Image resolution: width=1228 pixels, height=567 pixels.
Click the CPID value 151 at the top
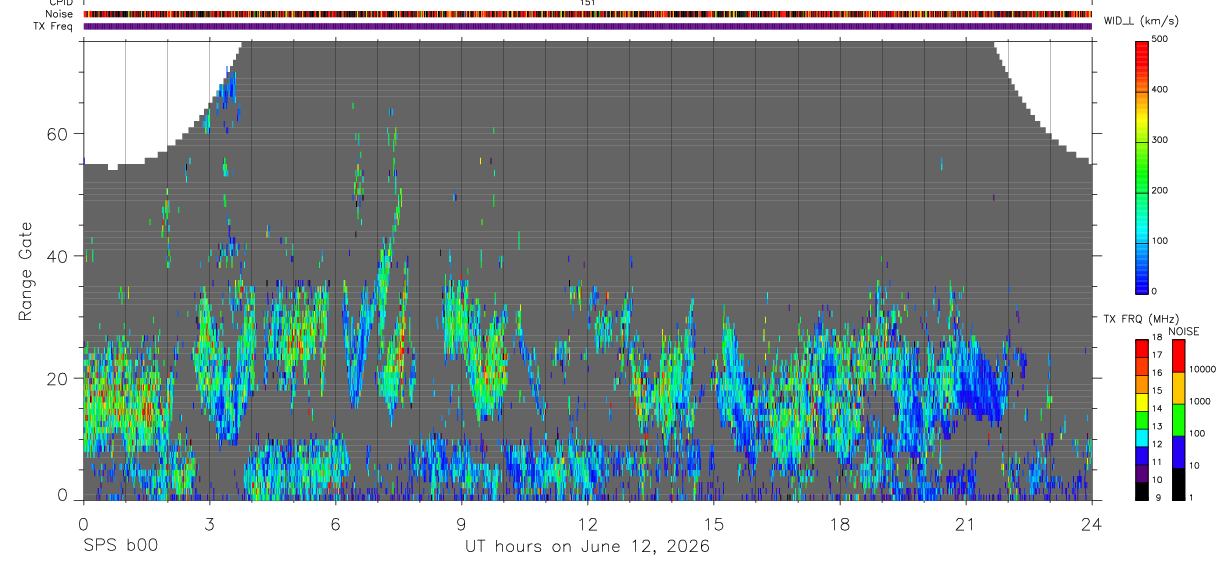pyautogui.click(x=587, y=3)
